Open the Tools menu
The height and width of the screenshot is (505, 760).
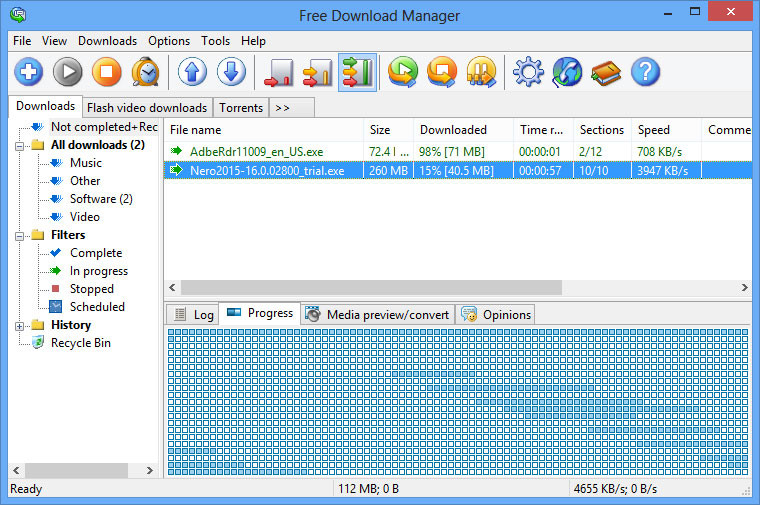[x=216, y=41]
